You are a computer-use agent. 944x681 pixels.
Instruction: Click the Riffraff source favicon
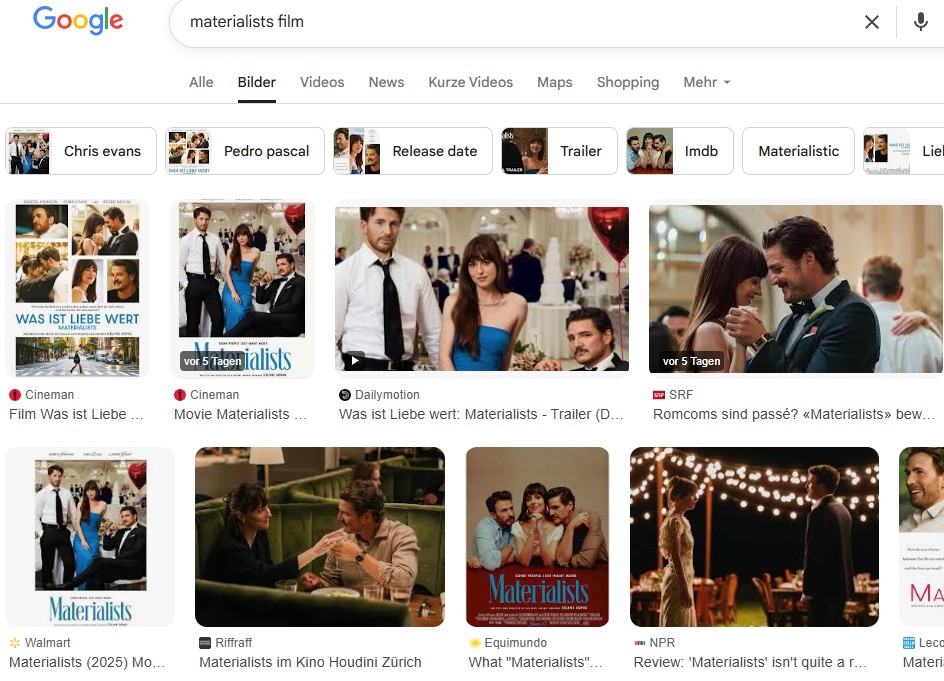click(x=205, y=643)
